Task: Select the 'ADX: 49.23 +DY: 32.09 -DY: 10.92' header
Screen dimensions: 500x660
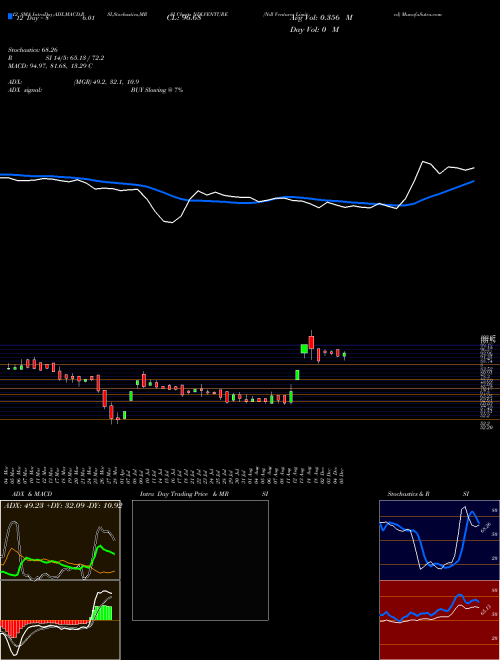Action: [x=63, y=506]
